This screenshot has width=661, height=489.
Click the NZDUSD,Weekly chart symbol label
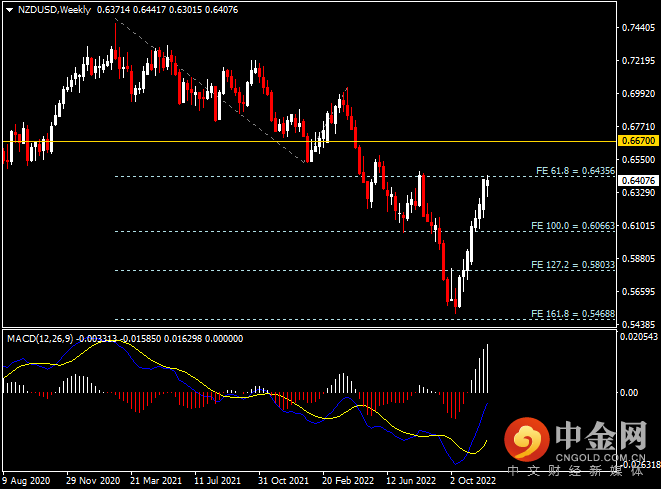[54, 10]
